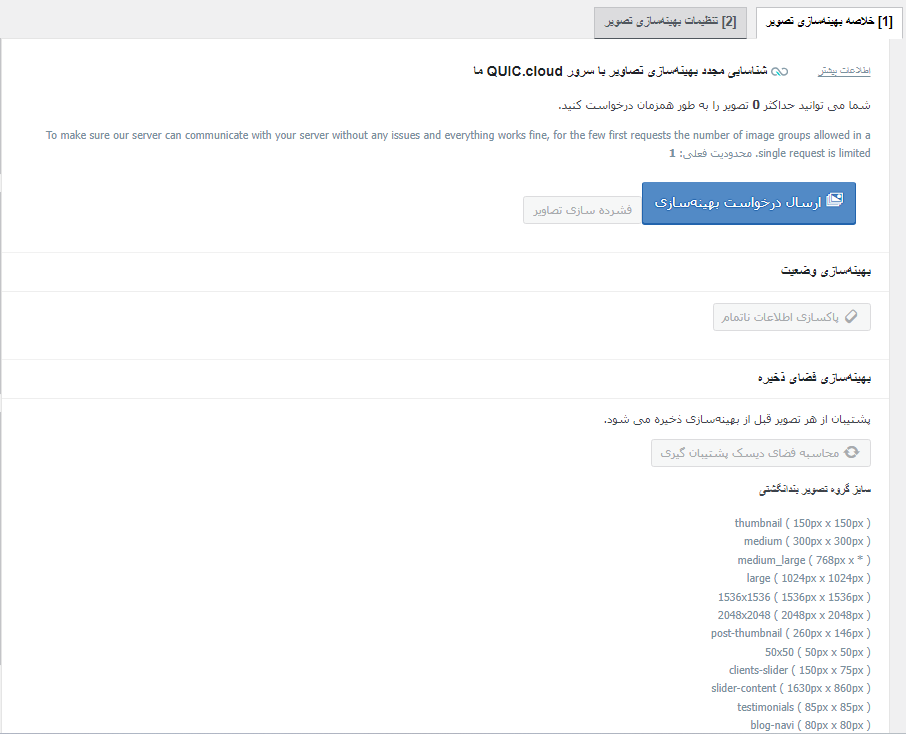This screenshot has height=734, width=906.
Task: Open the اطلاعات بیشتر link
Action: [x=845, y=71]
